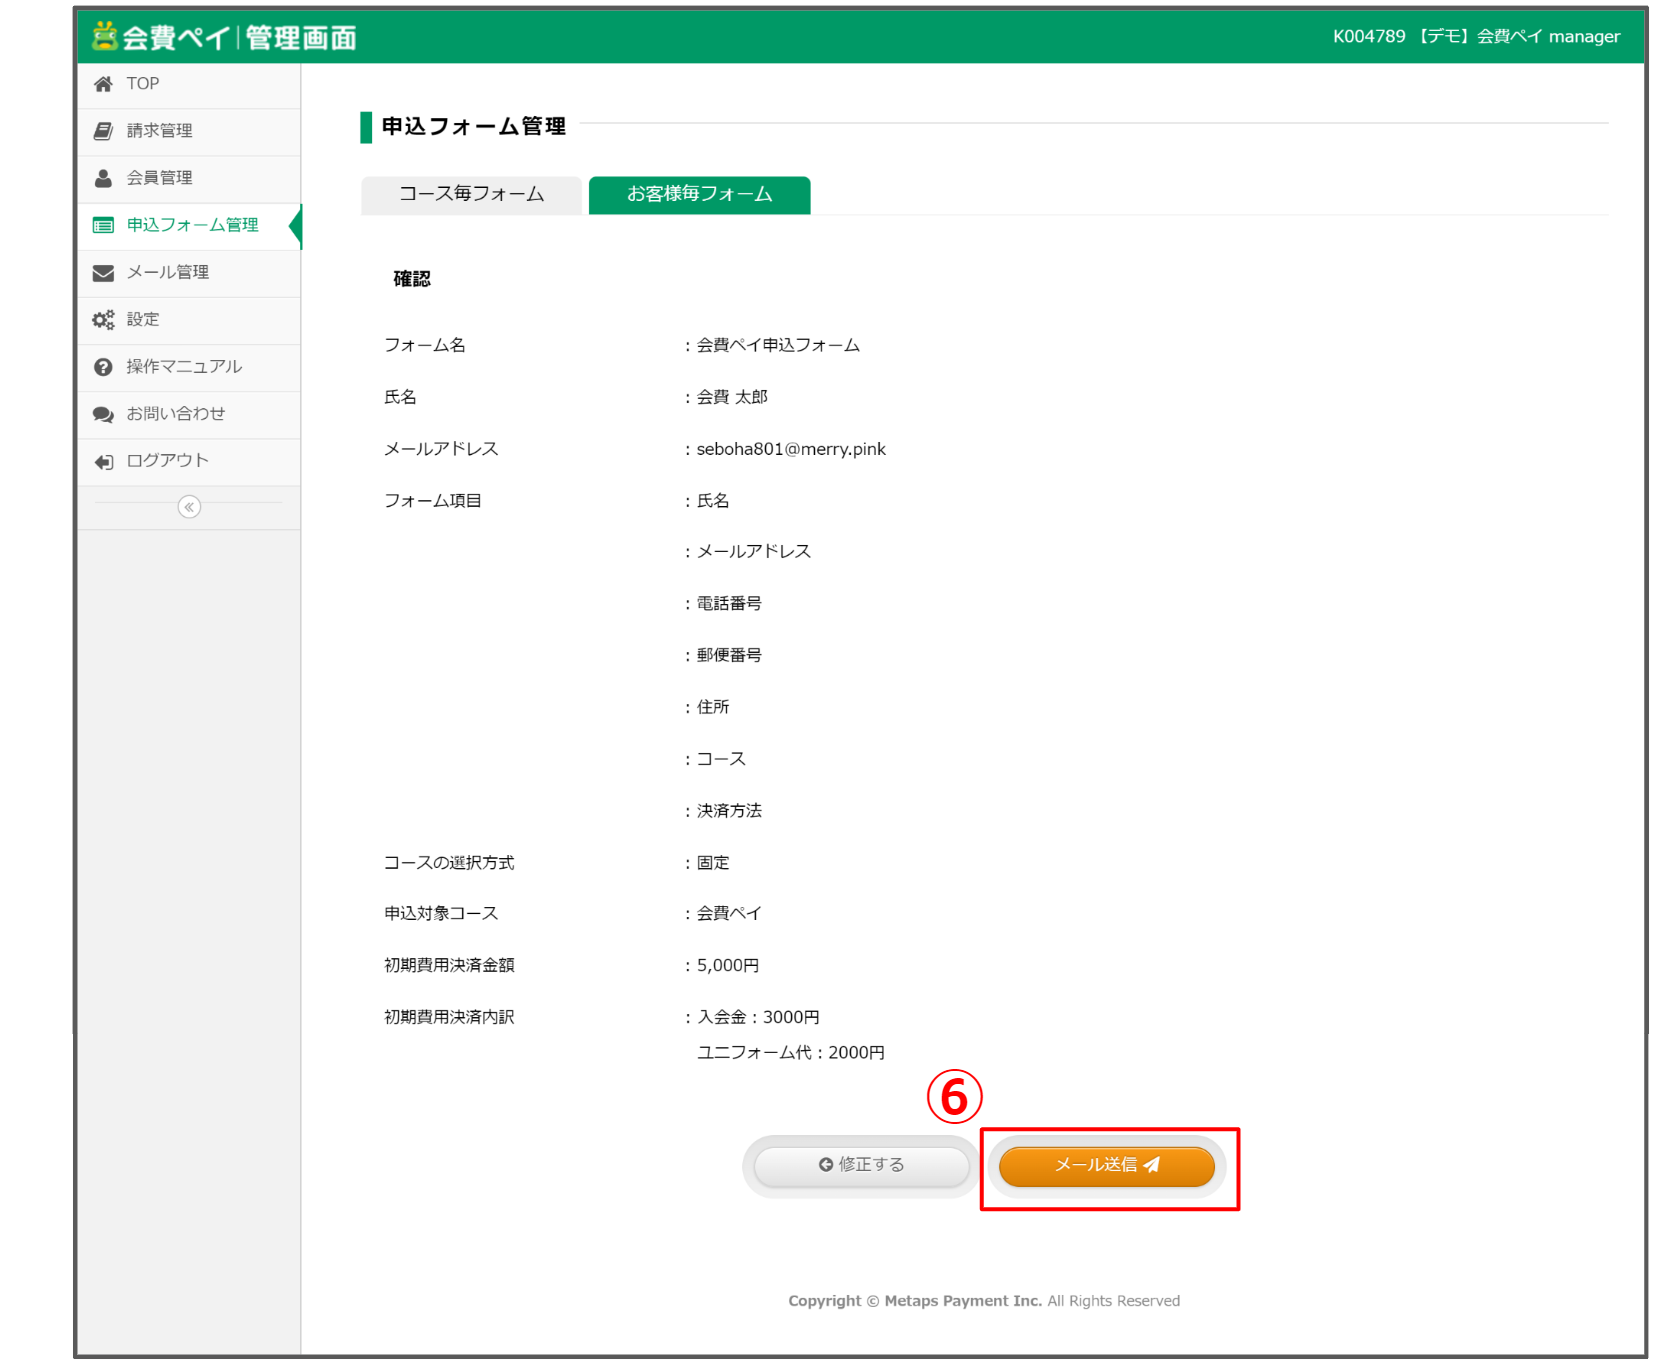Click the ログアウト exit icon
Screen dimensions: 1654x1362
[103, 461]
